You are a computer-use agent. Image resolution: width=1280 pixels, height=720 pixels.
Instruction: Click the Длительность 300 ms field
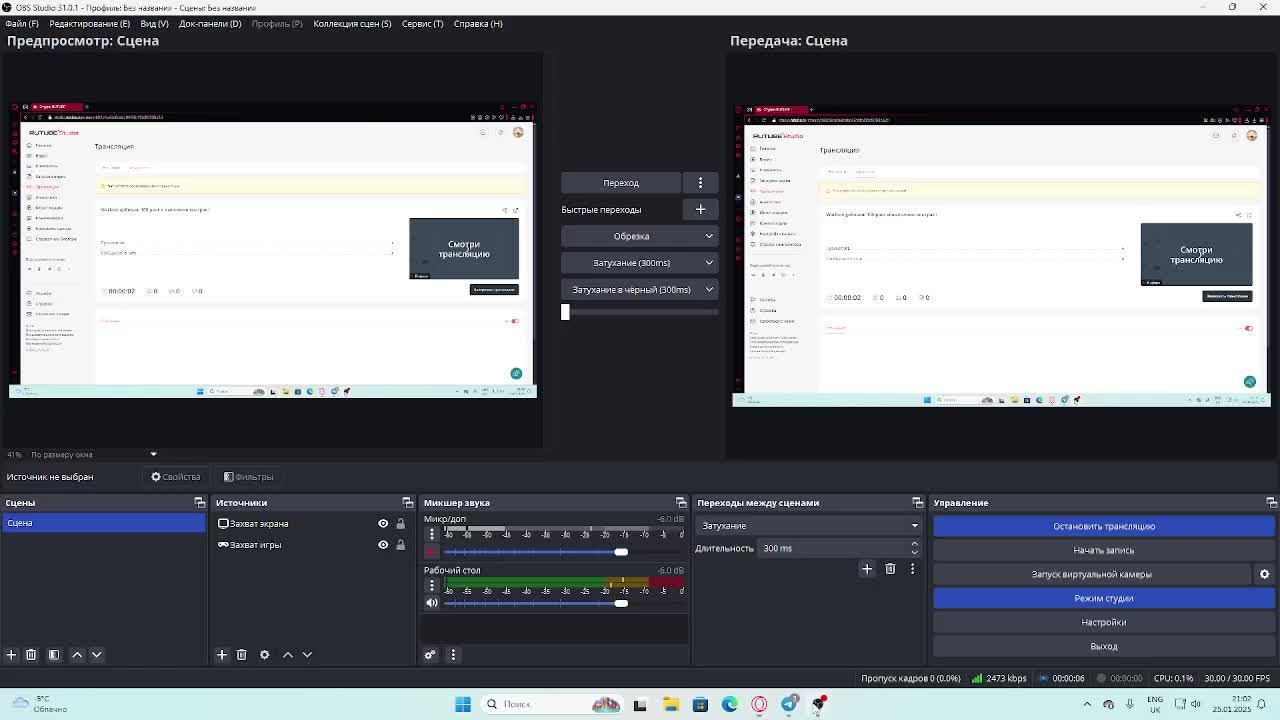(838, 548)
